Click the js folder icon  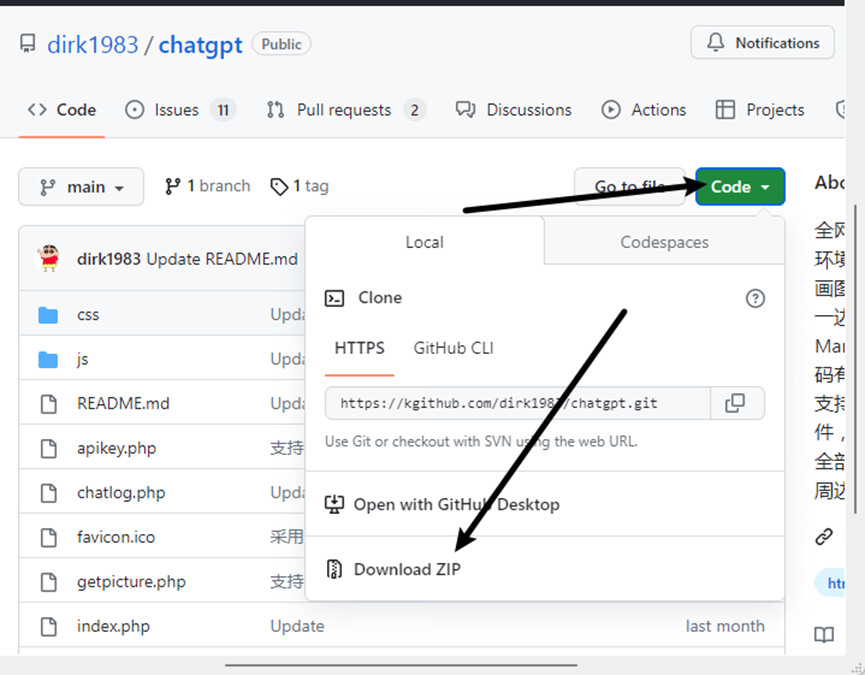click(48, 359)
